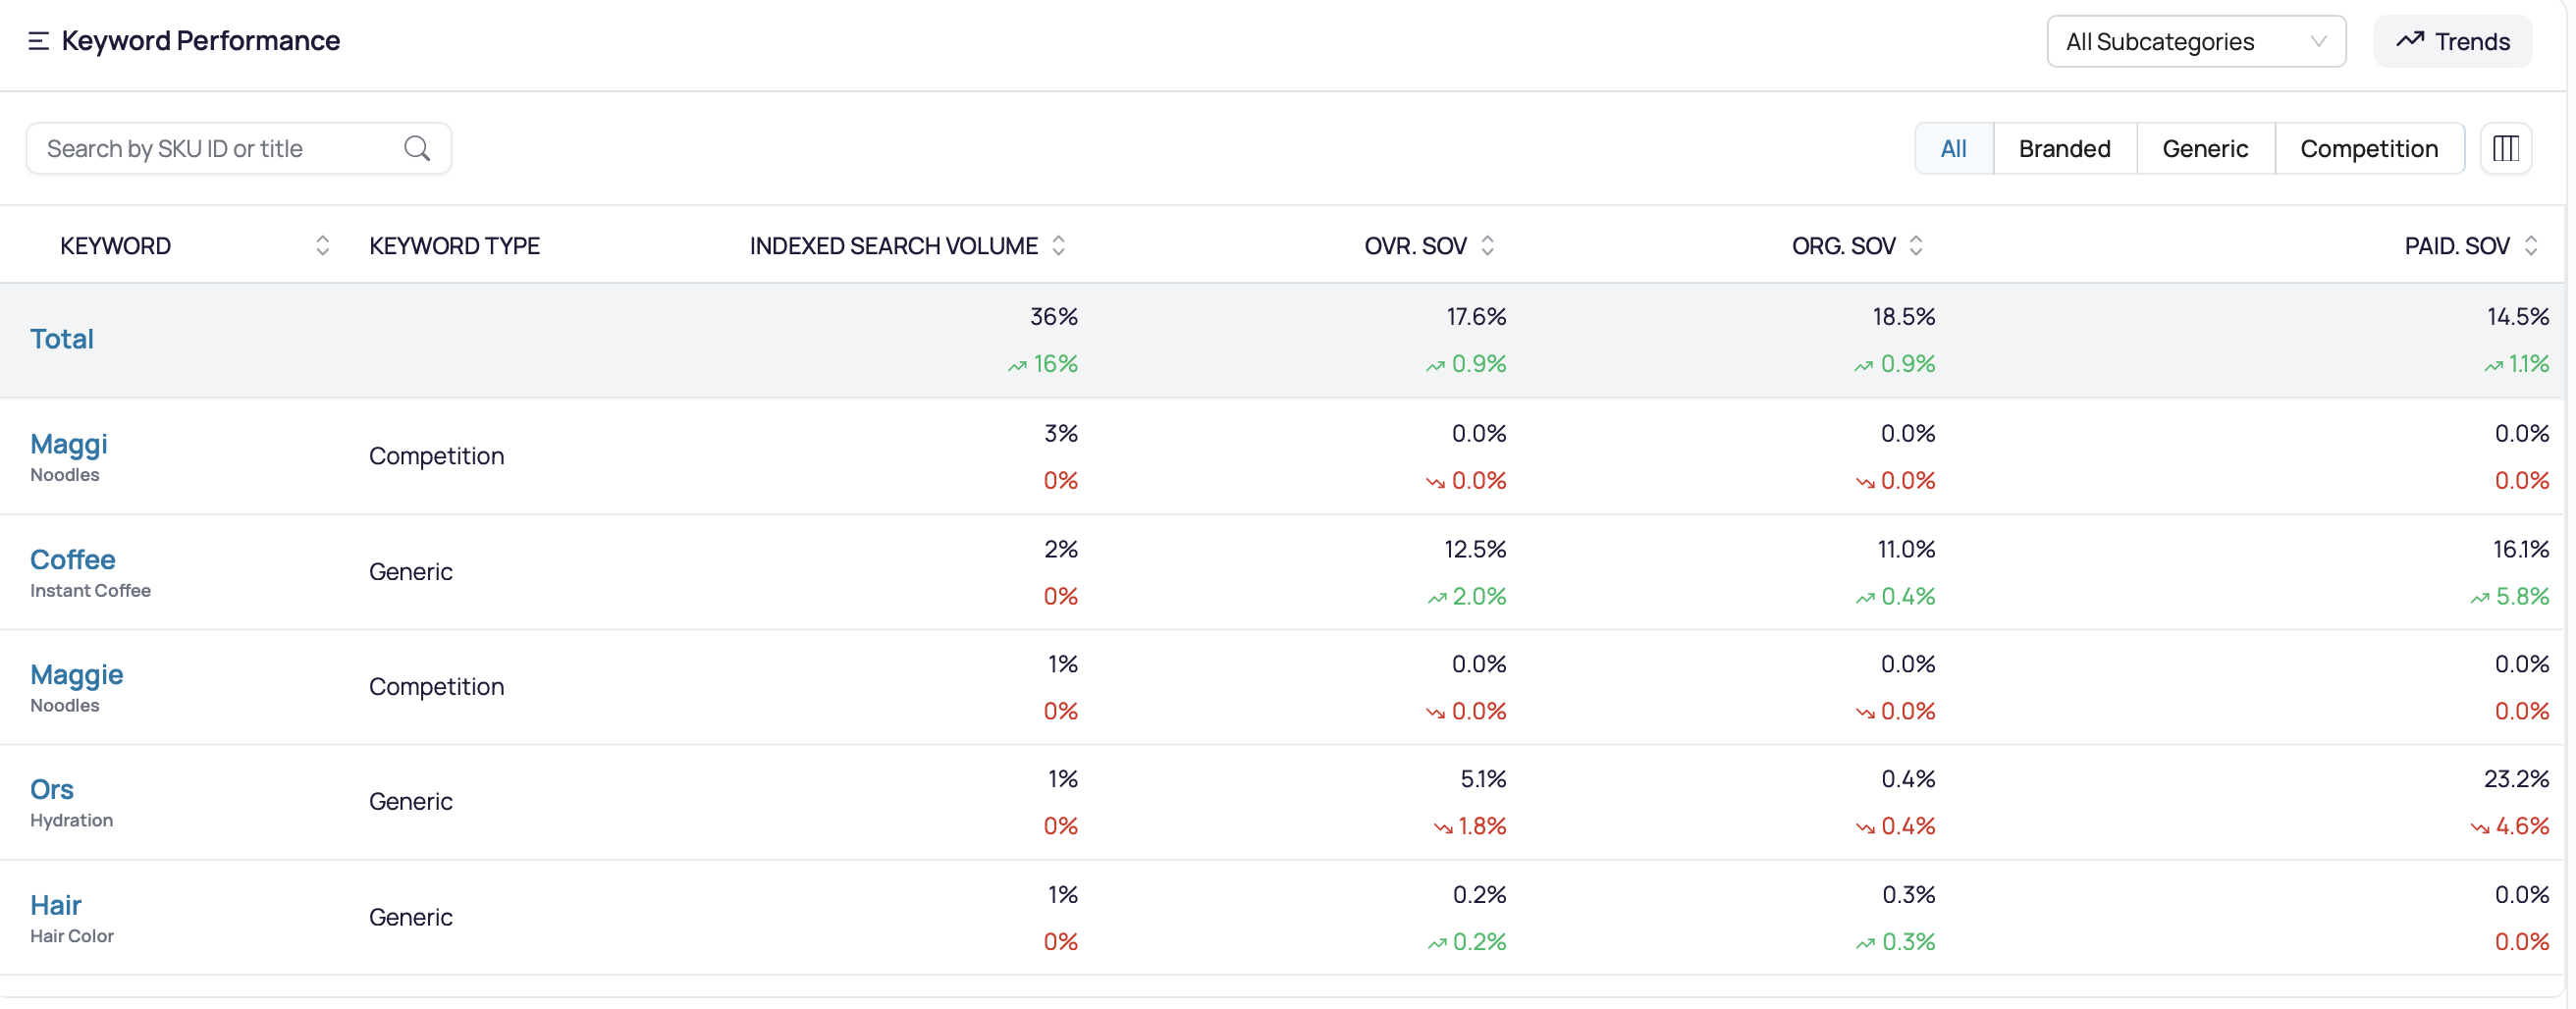Viewport: 2576px width, 1009px height.
Task: Switch to the Competition filter tab
Action: 2369,149
